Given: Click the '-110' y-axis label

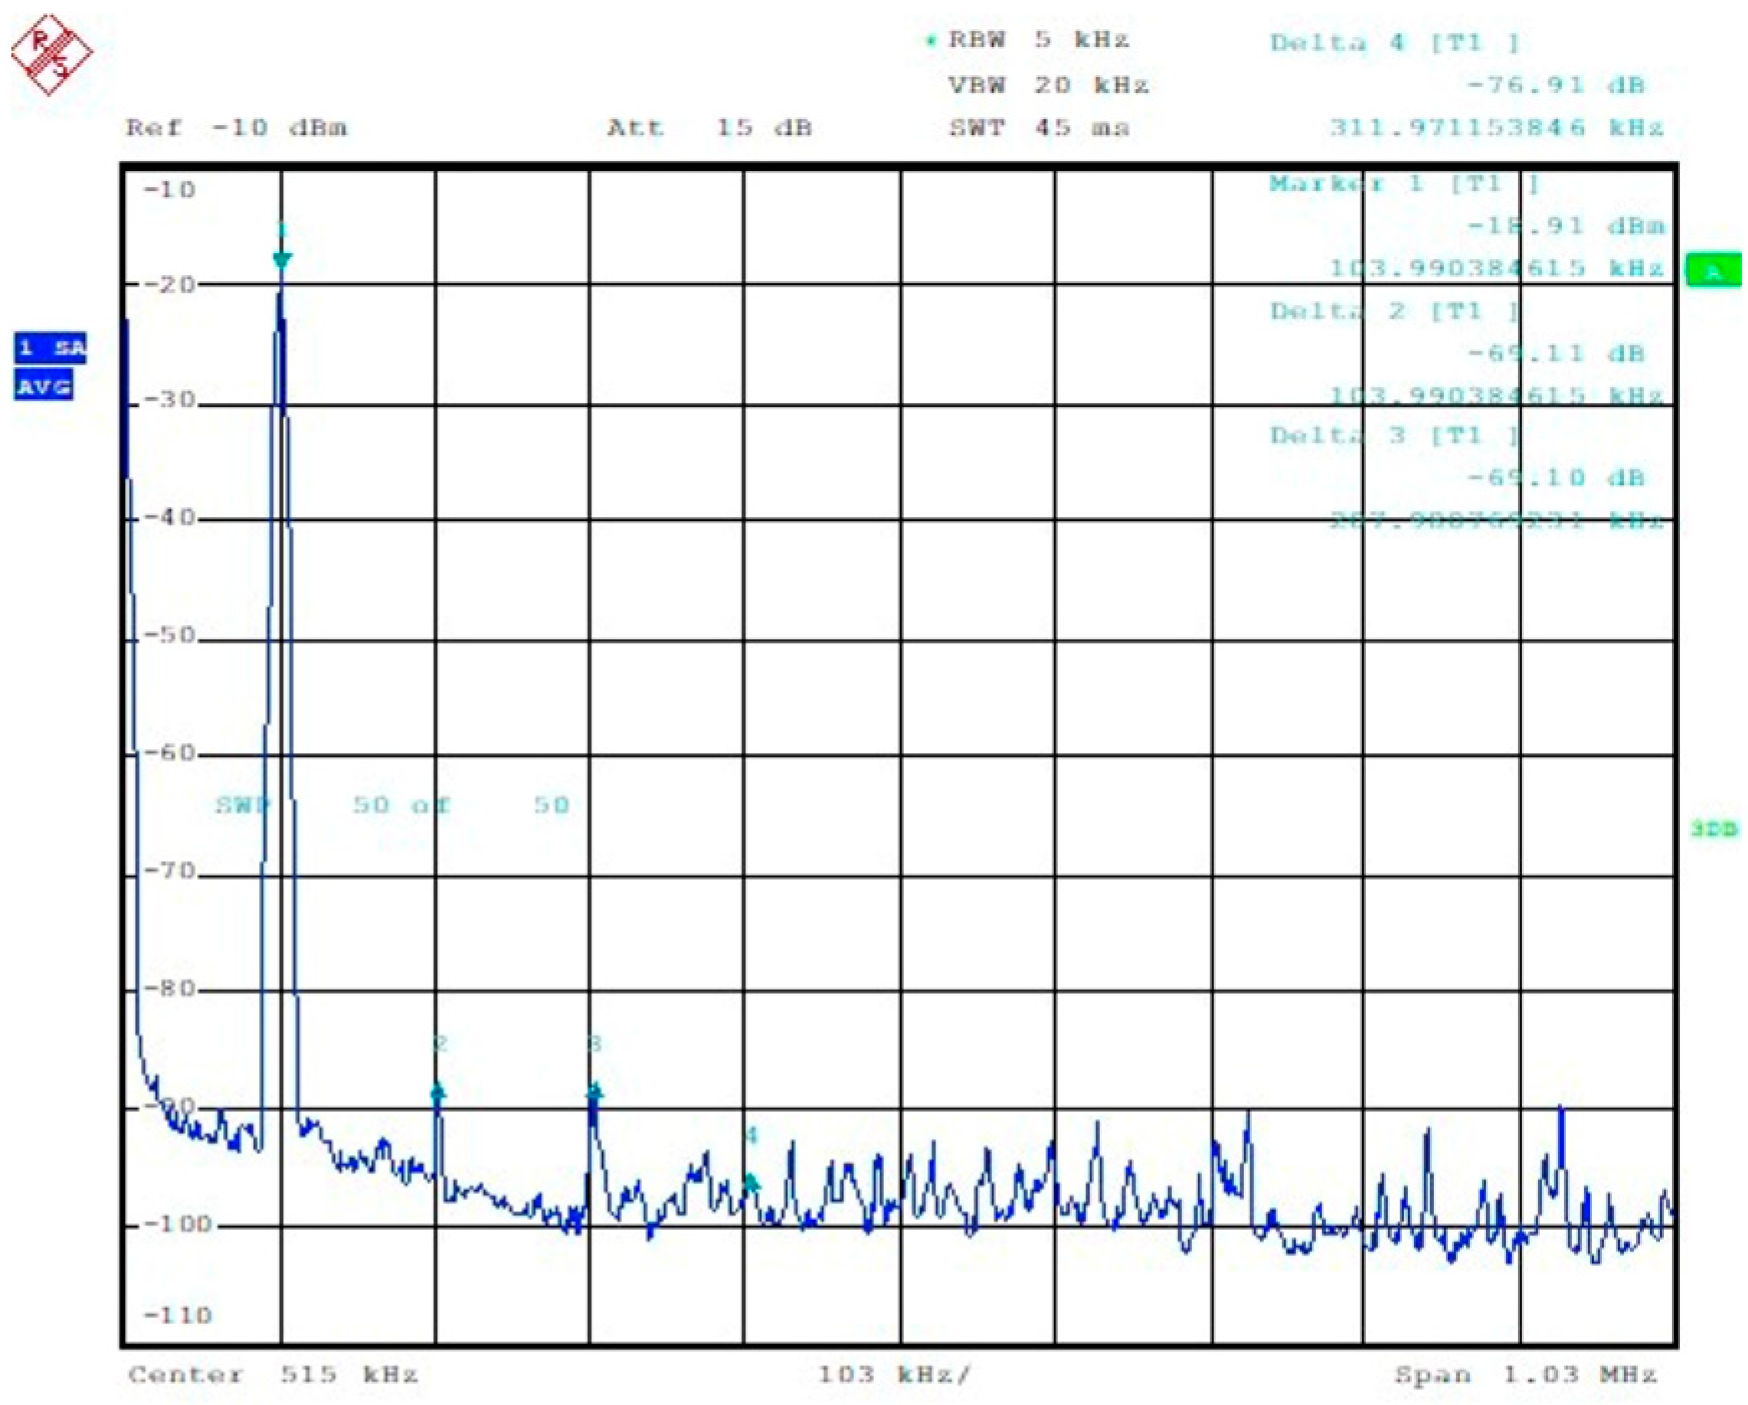Looking at the screenshot, I should (x=178, y=1316).
